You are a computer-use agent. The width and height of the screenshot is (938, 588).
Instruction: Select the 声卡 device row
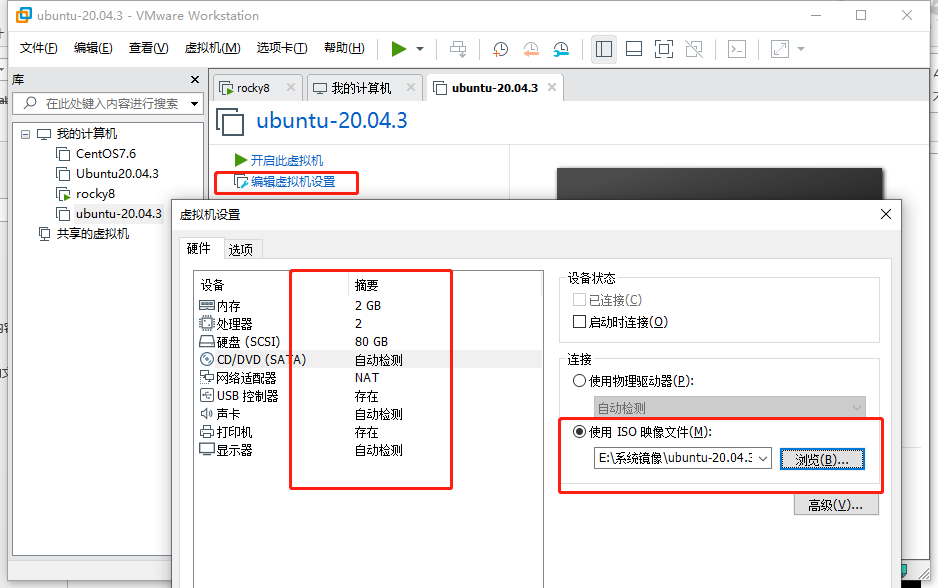(x=368, y=414)
